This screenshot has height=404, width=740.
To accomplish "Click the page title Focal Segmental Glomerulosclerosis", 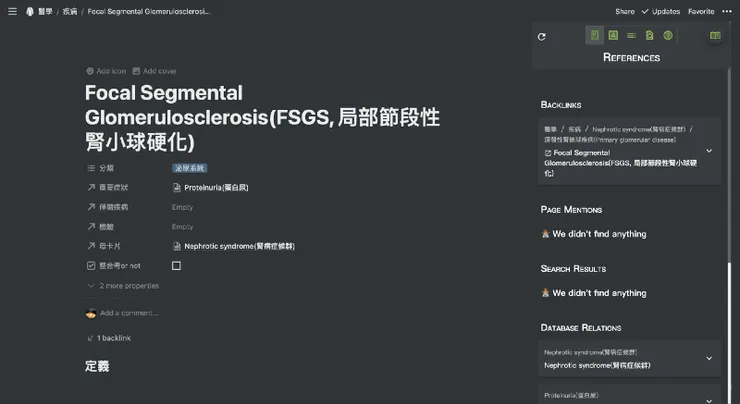I will (x=262, y=118).
